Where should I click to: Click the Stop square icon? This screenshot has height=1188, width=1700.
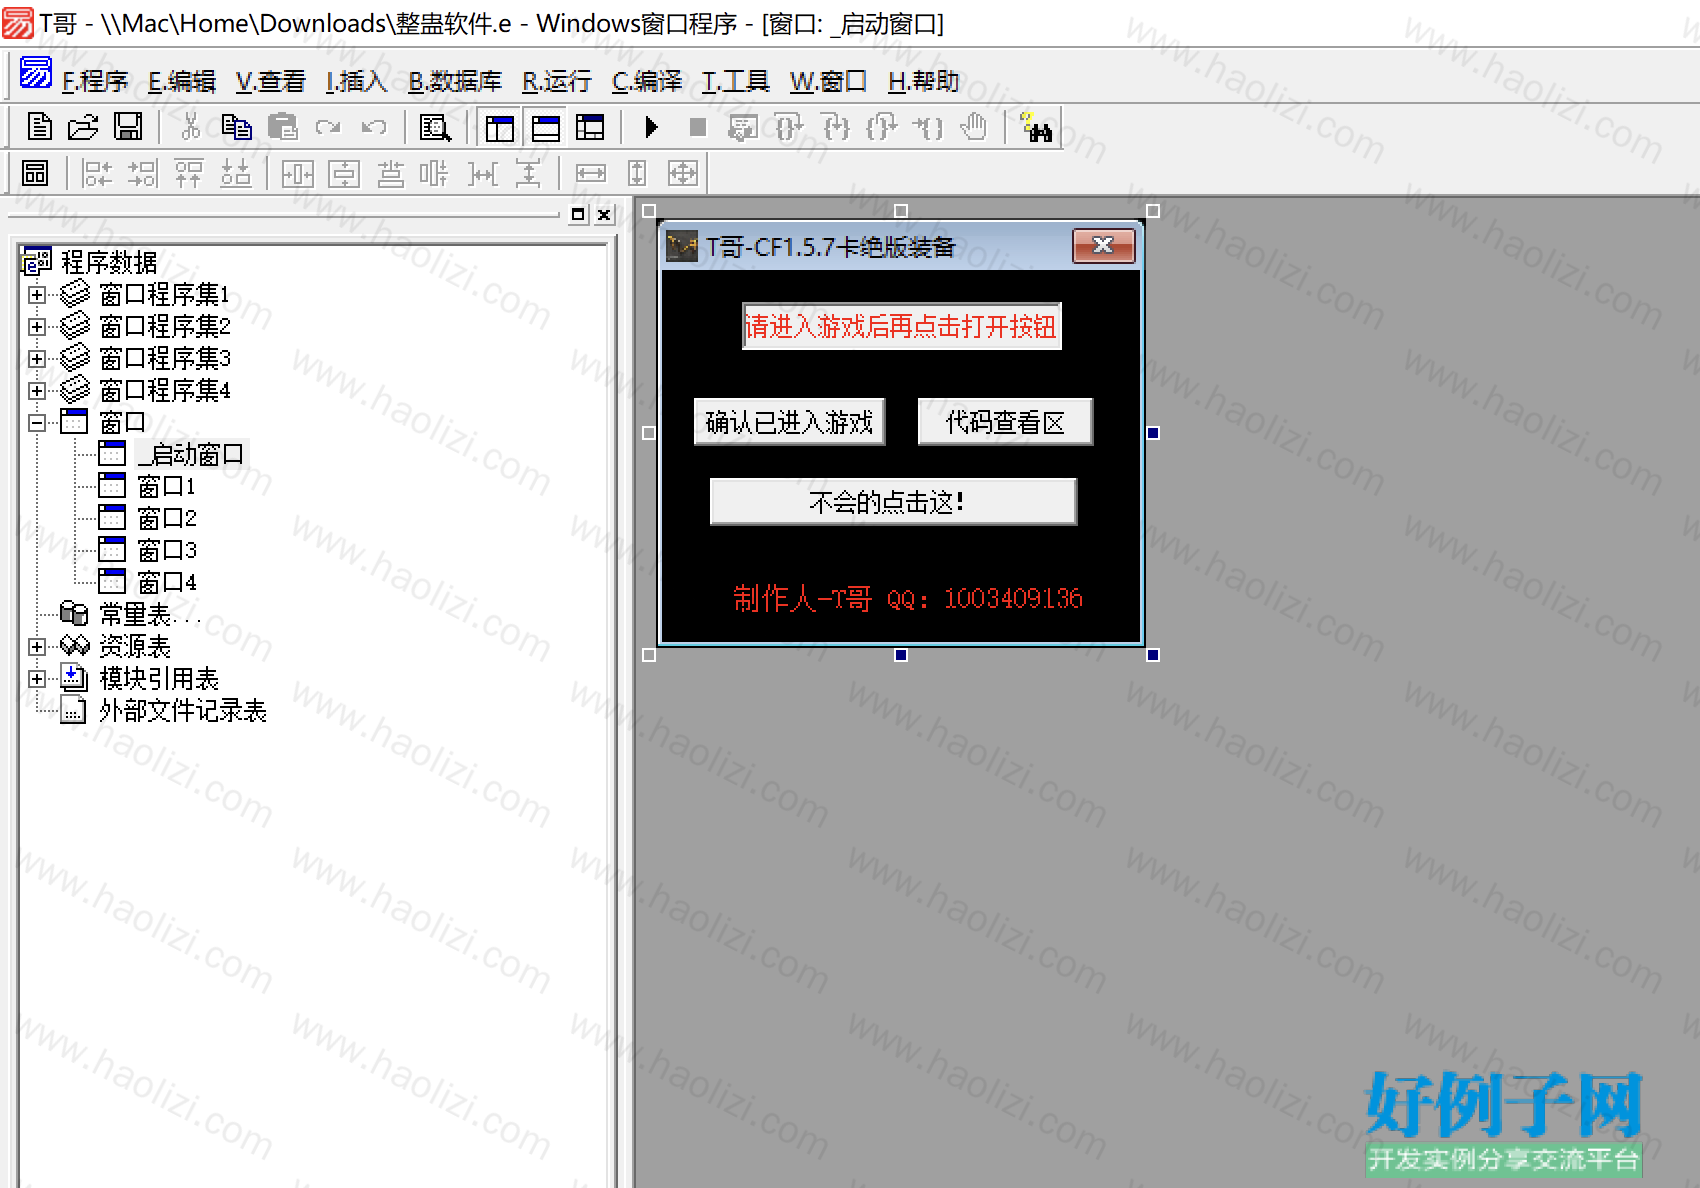[x=698, y=127]
